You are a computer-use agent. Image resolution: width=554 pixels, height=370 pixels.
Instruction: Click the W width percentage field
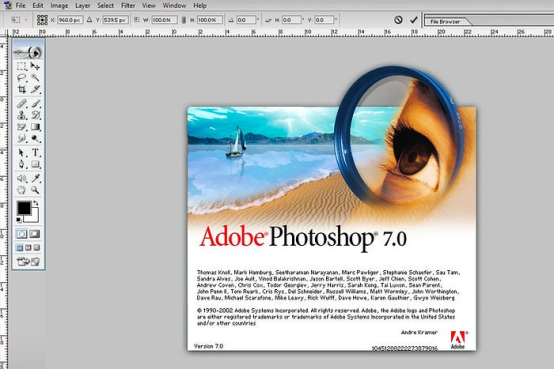point(164,20)
